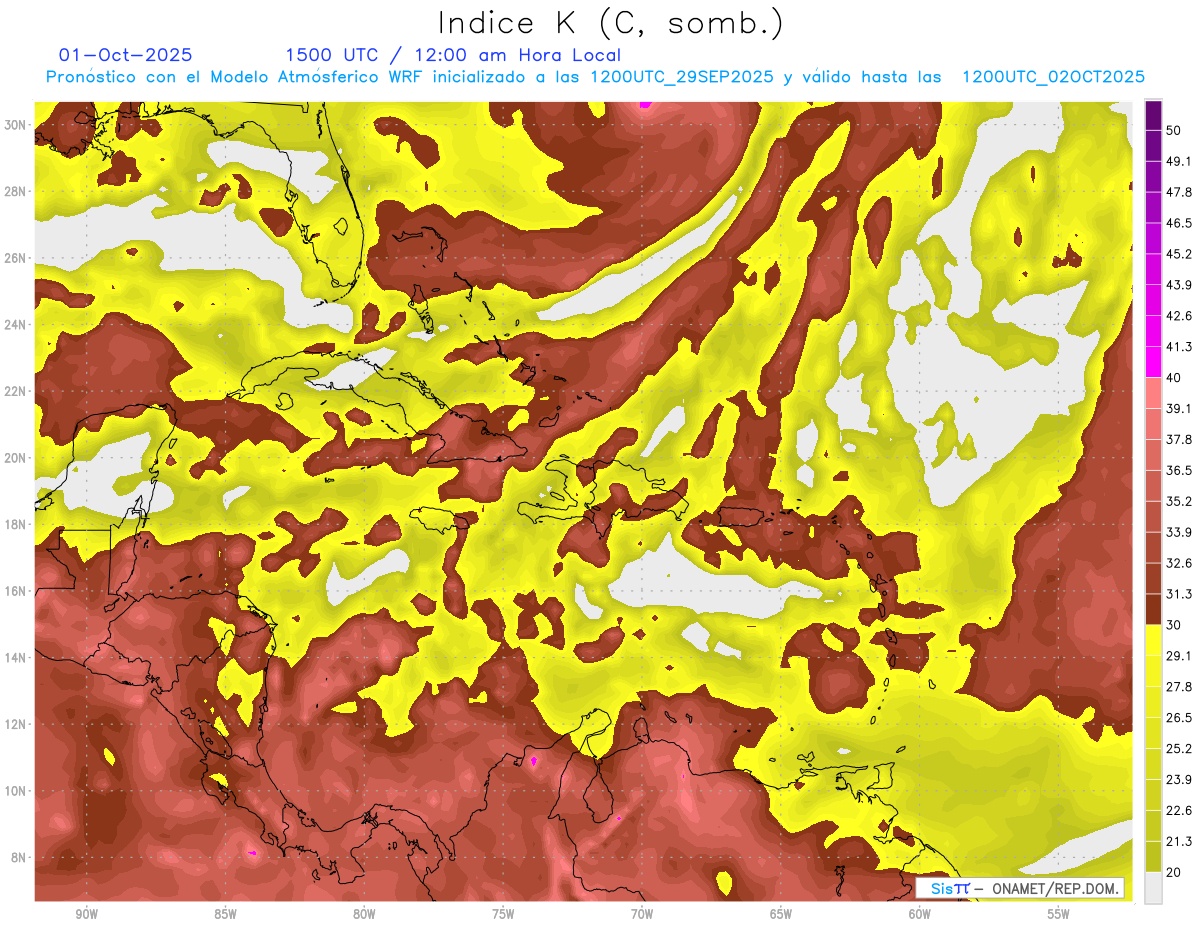Click the 60W longitude label

point(919,914)
